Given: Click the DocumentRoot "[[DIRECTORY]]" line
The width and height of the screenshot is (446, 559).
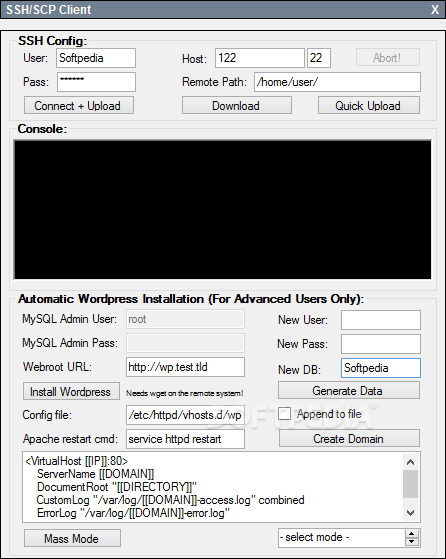Looking at the screenshot, I should (x=117, y=487).
